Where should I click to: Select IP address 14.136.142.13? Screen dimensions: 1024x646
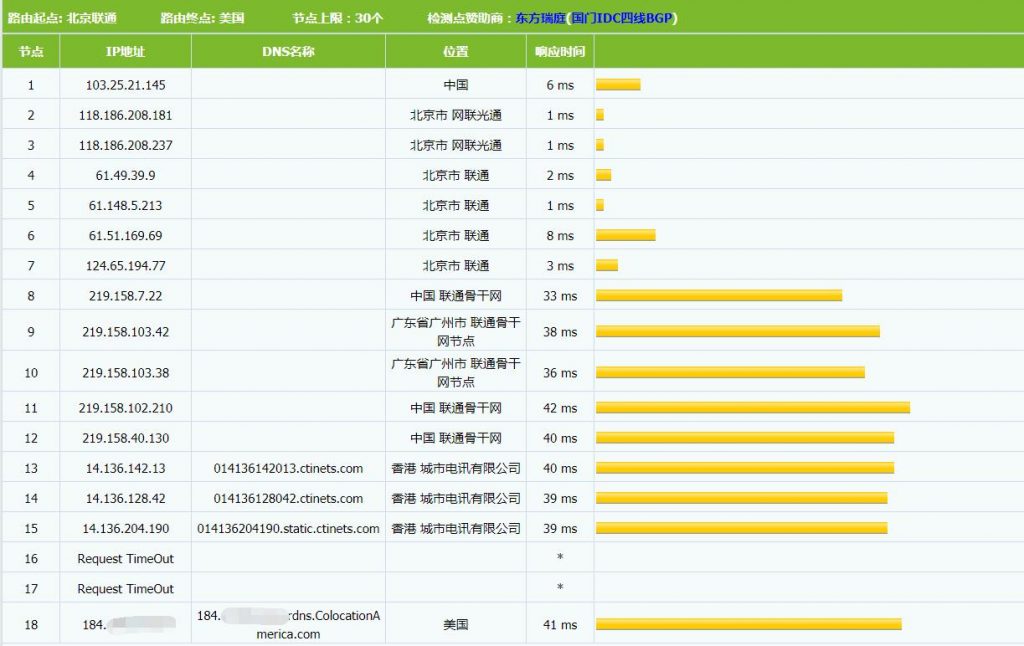(x=125, y=468)
